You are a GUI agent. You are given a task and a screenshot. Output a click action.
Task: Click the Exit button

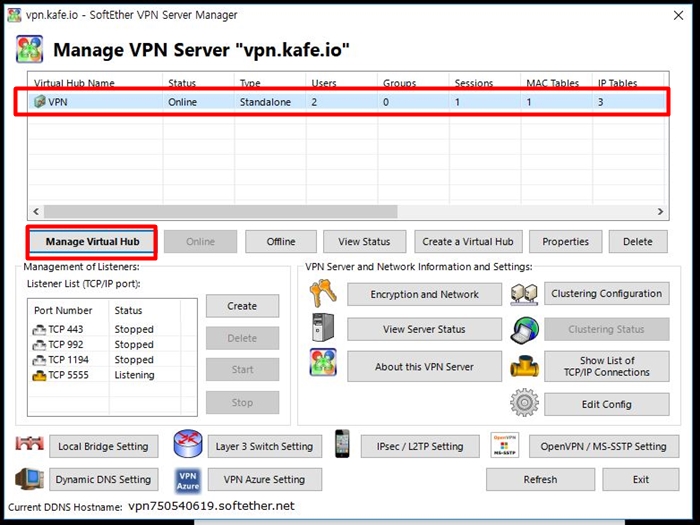click(641, 479)
